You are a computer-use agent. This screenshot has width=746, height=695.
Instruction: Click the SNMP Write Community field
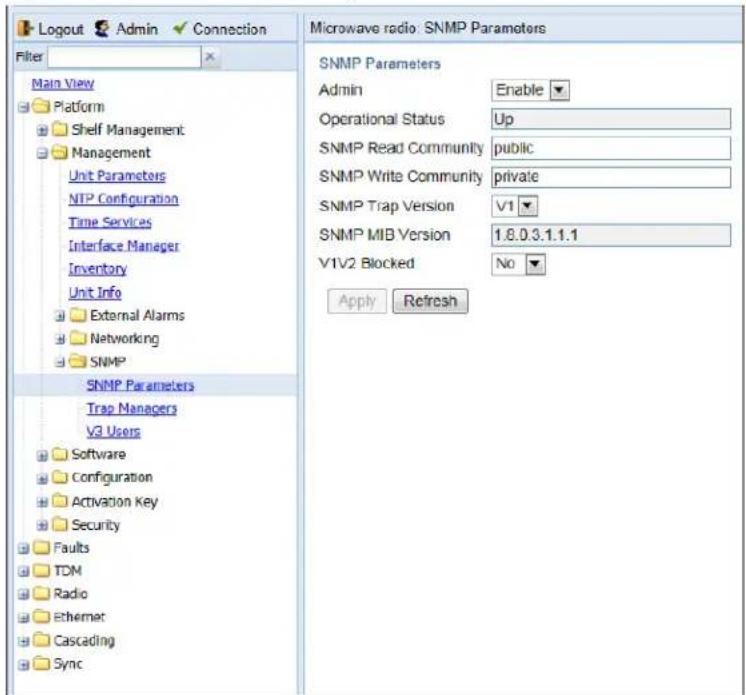click(611, 177)
